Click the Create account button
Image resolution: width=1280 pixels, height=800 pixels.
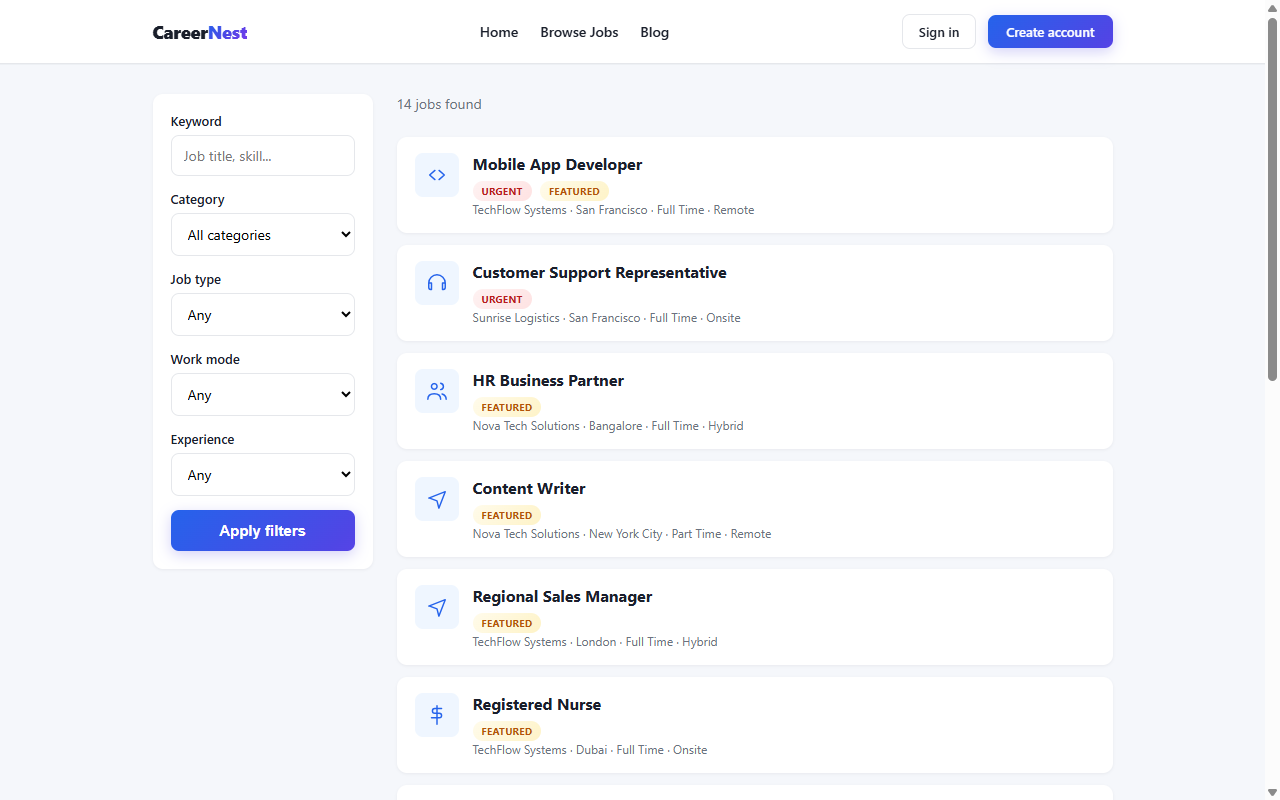pos(1050,32)
